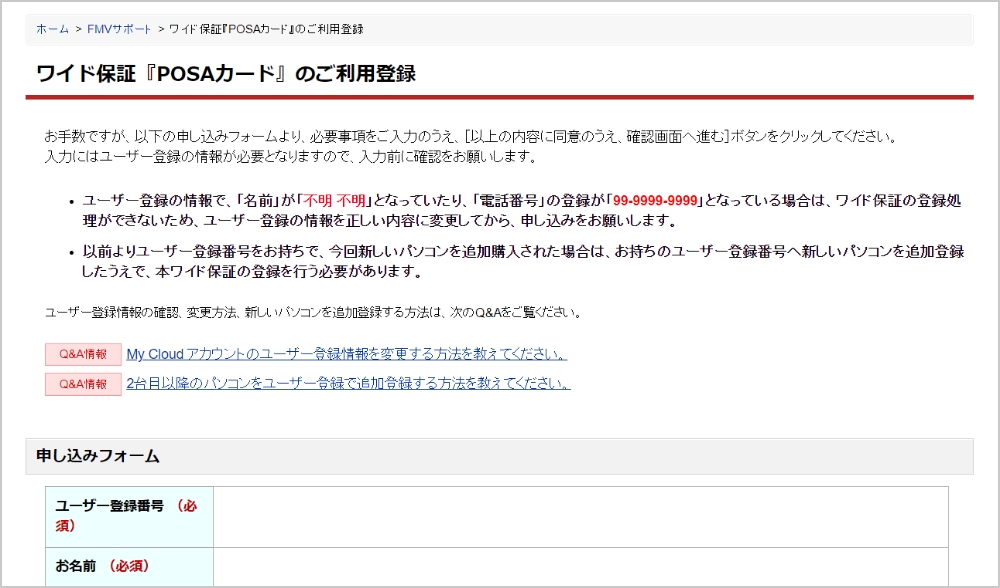1000x588 pixels.
Task: Open the FMVサポート breadcrumb link
Action: pos(119,29)
